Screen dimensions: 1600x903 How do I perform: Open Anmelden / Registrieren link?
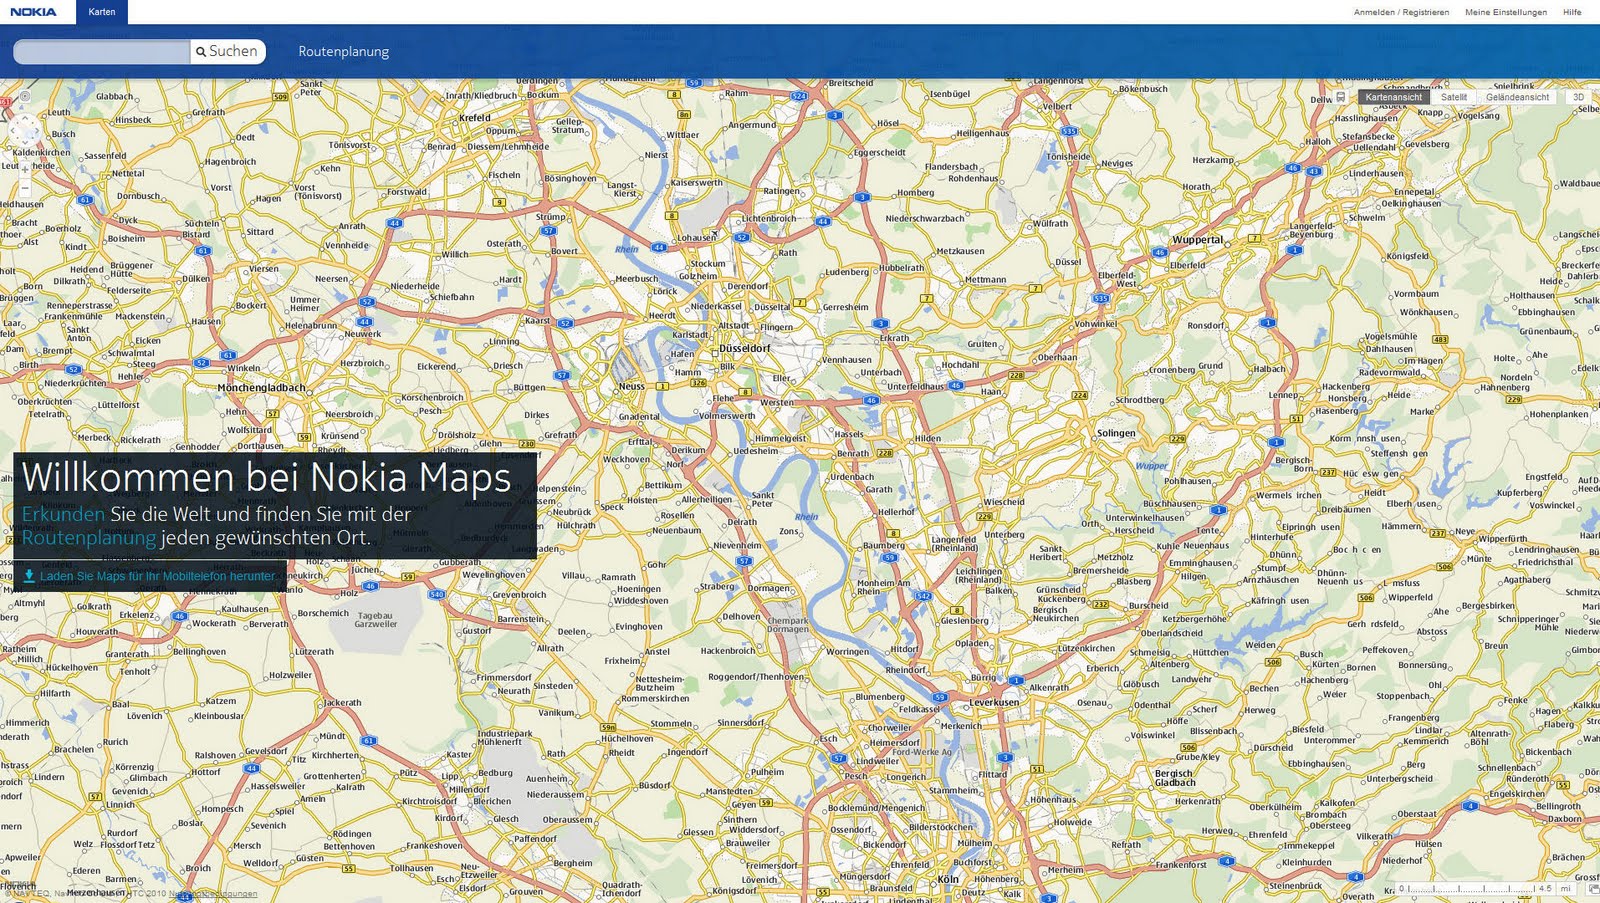(x=1401, y=12)
